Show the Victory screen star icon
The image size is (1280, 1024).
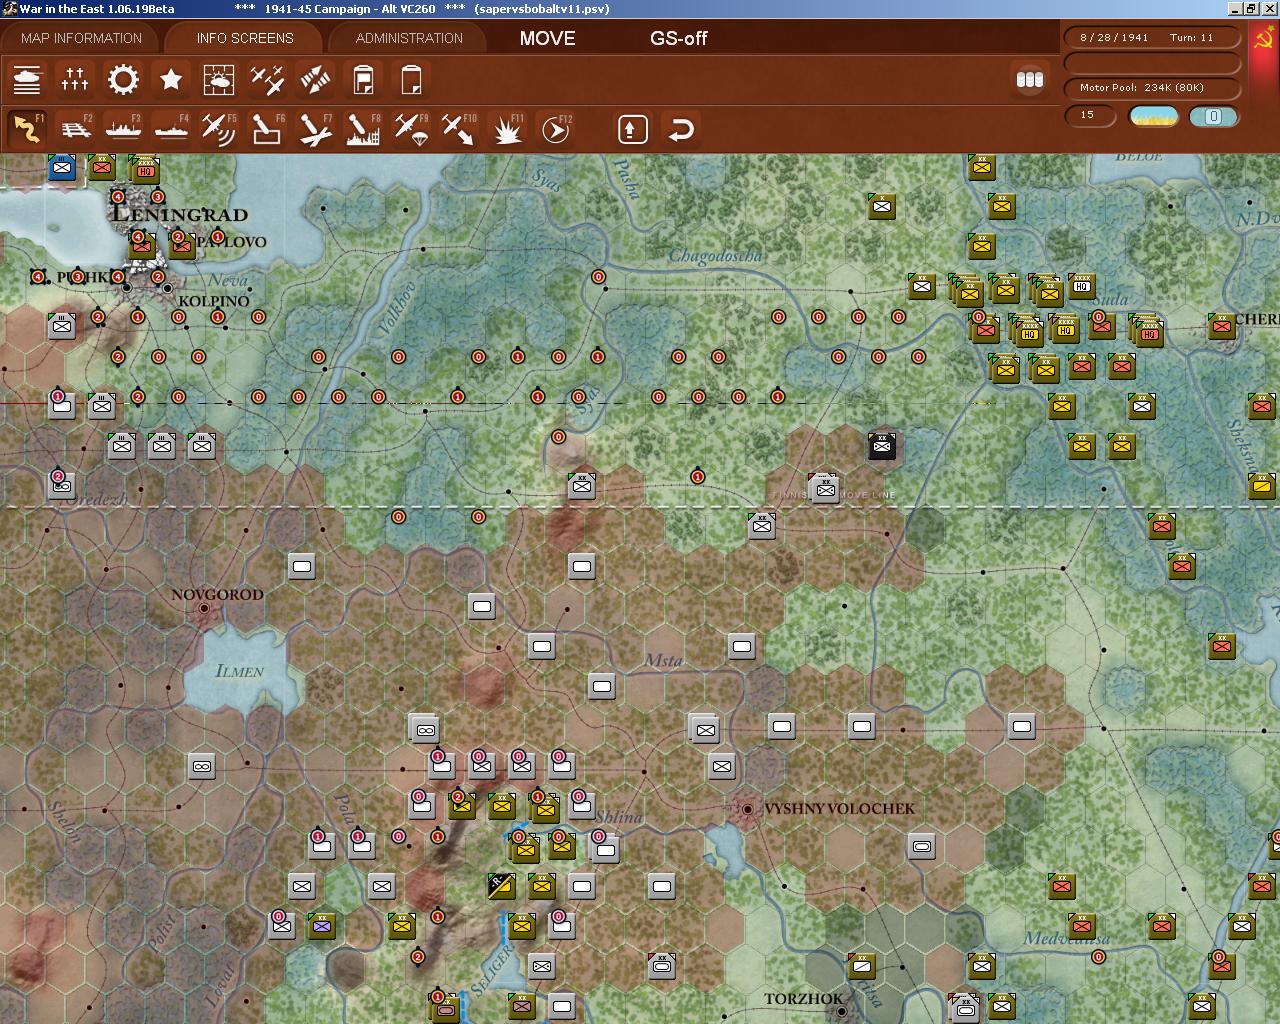pyautogui.click(x=171, y=79)
